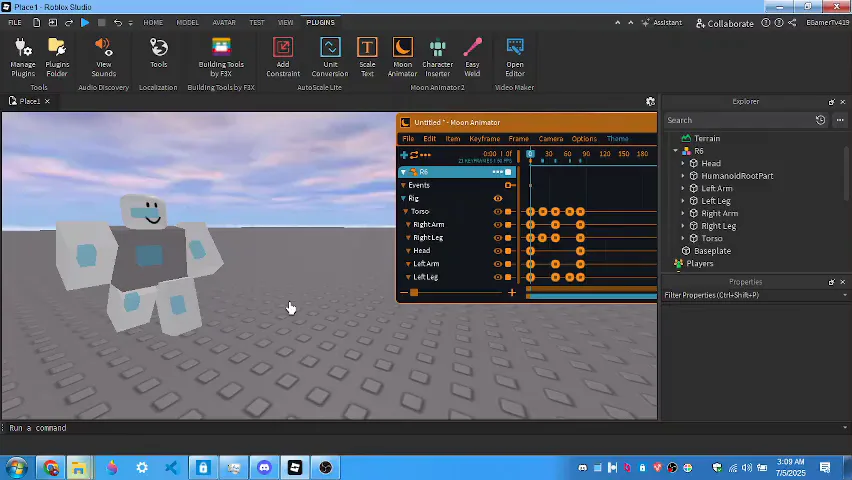
Task: Close the Place1 document tab
Action: (x=47, y=101)
